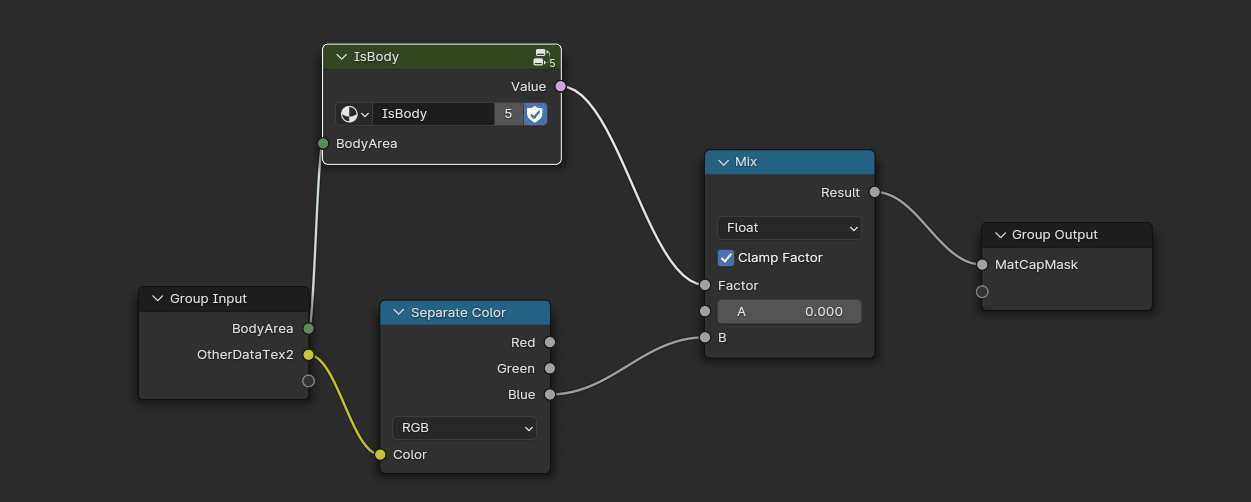1251x502 pixels.
Task: Click the IsBody group name field
Action: [432, 114]
